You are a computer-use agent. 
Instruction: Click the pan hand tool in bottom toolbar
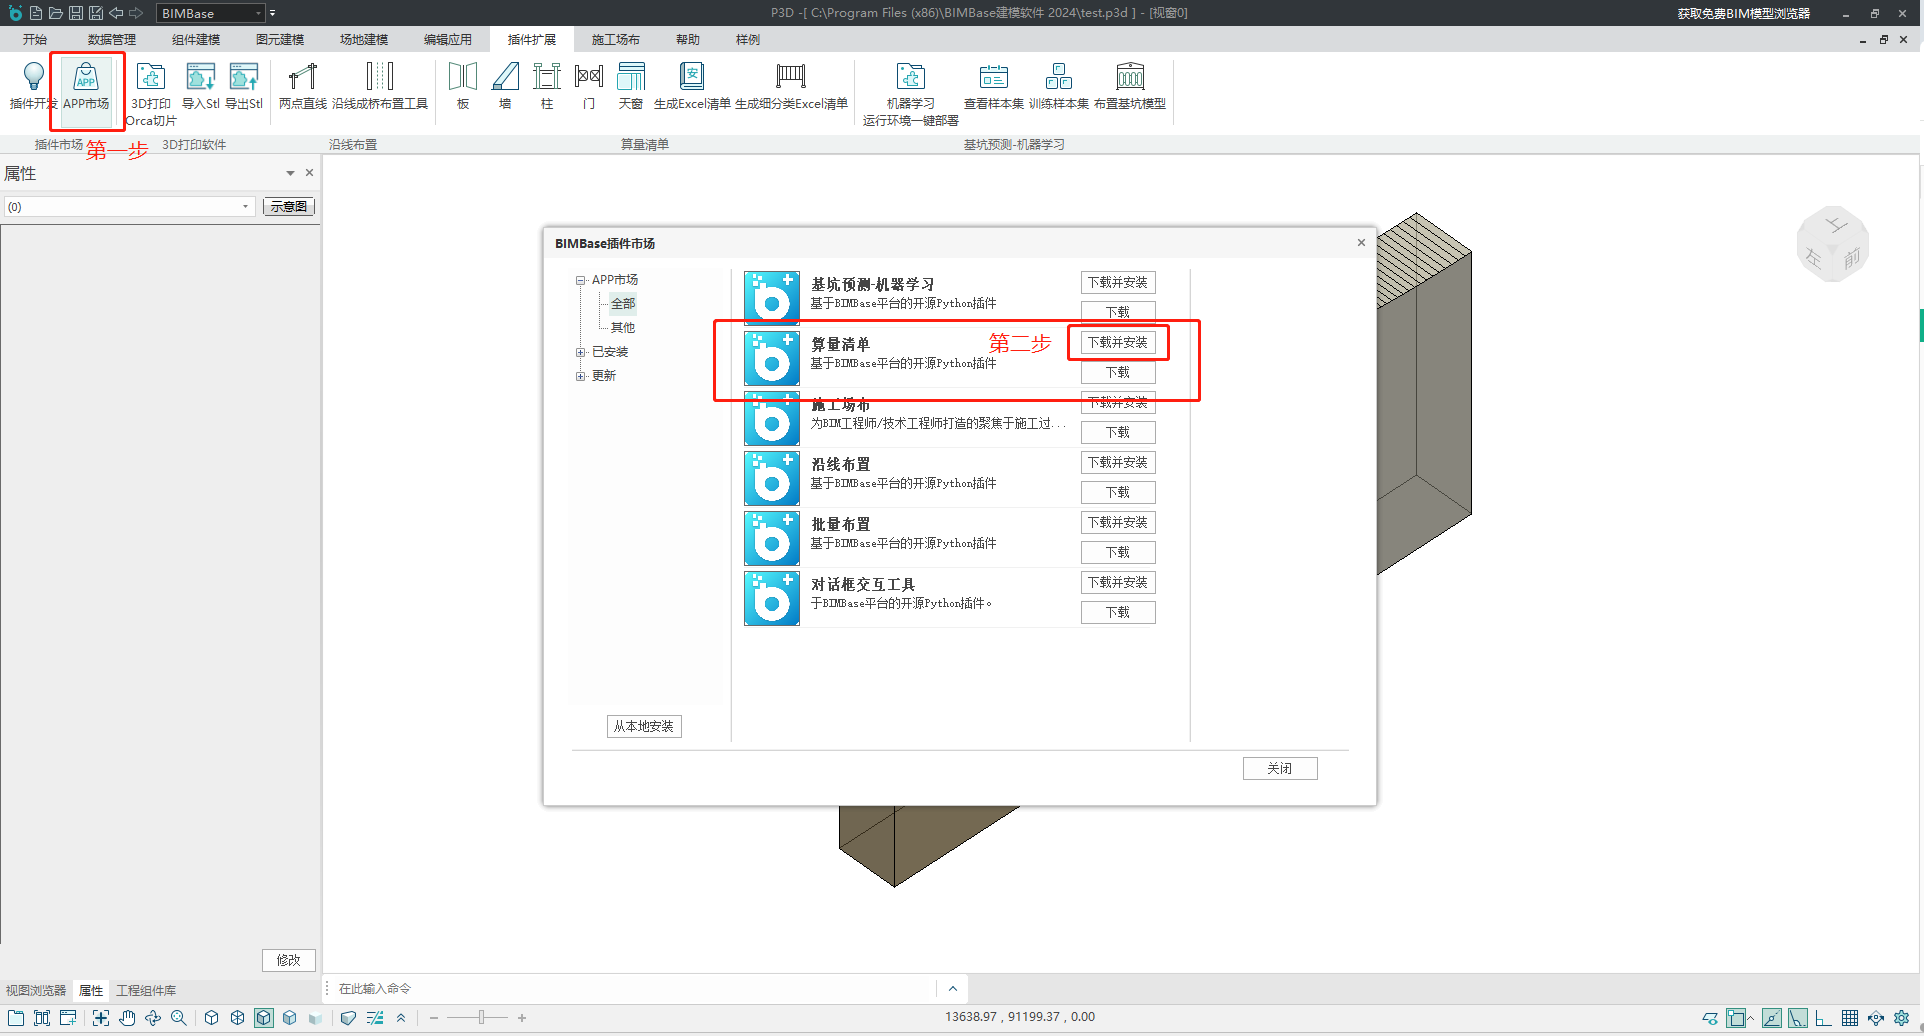pos(127,1018)
